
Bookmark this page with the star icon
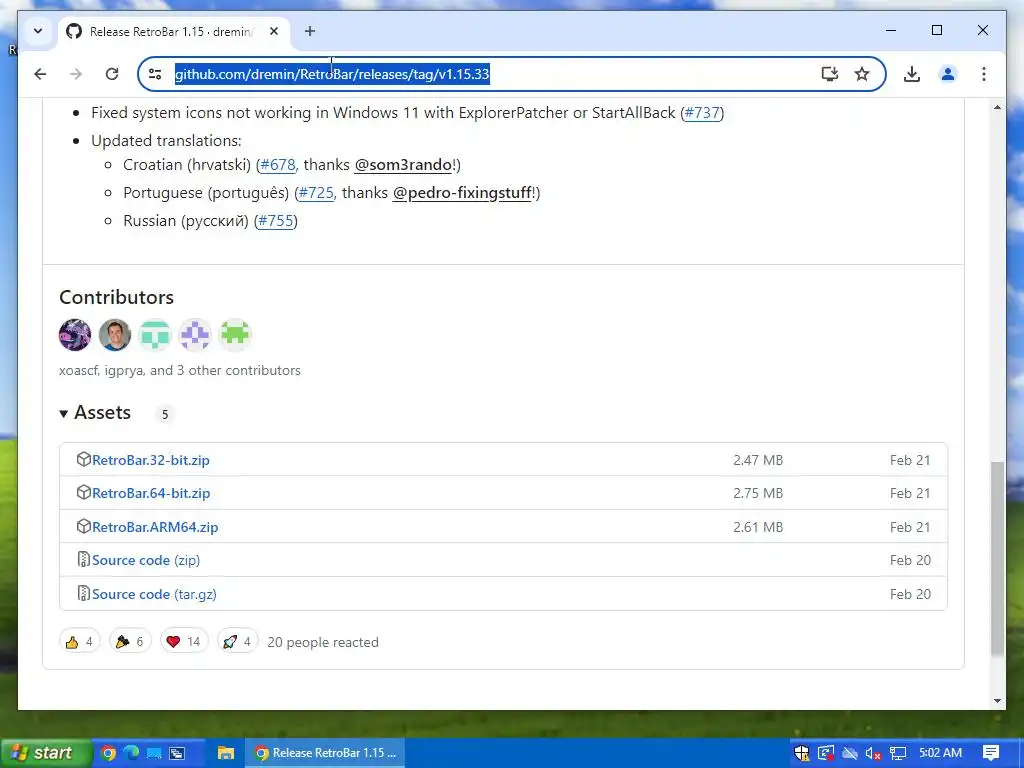[862, 74]
